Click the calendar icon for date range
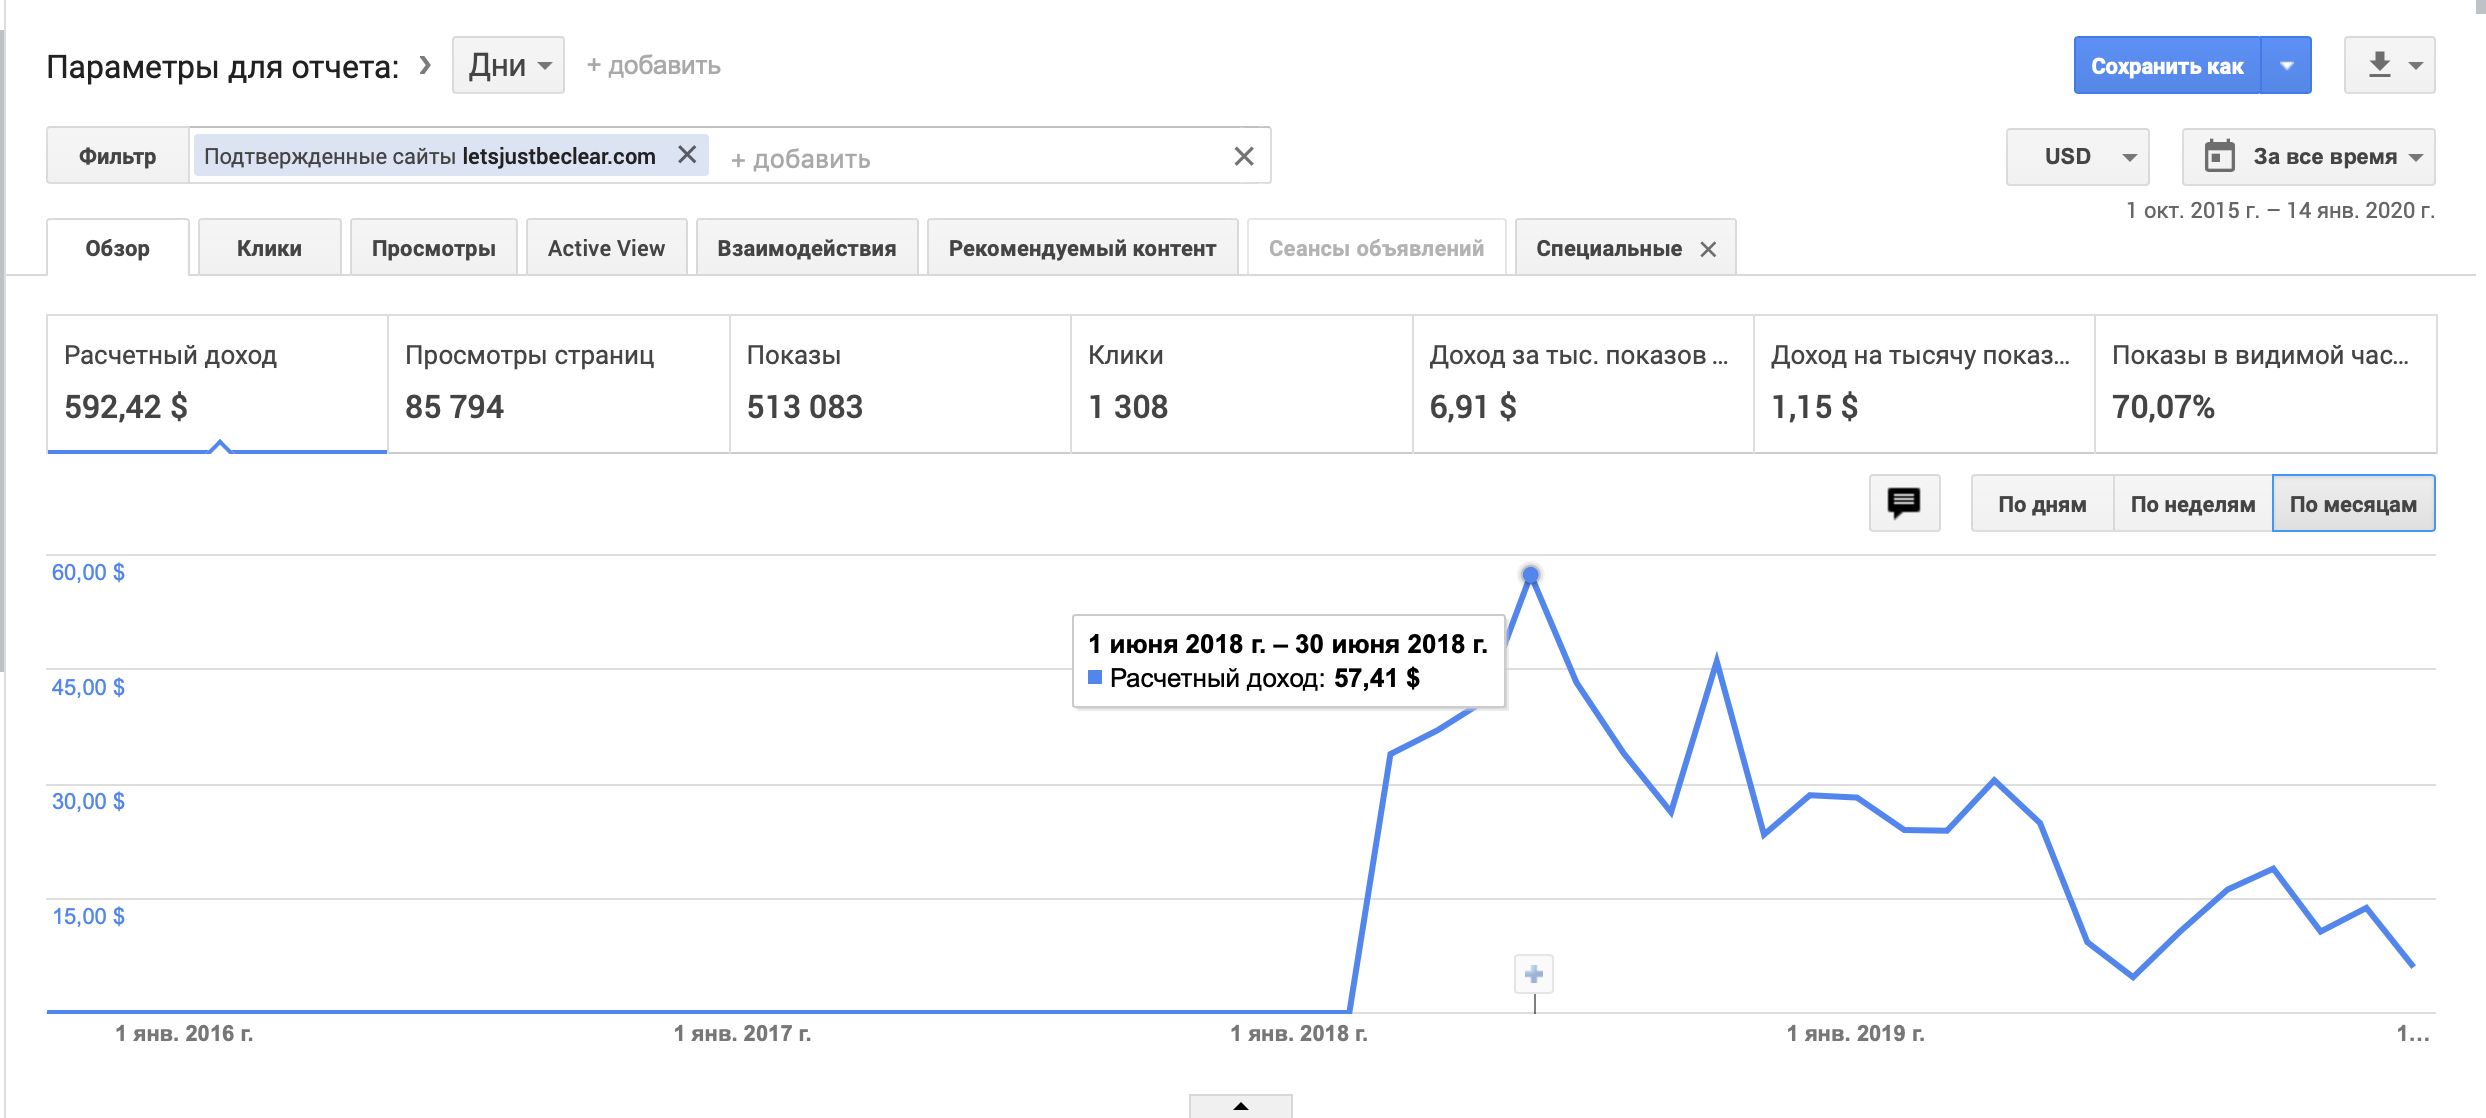This screenshot has width=2486, height=1118. tap(2220, 156)
